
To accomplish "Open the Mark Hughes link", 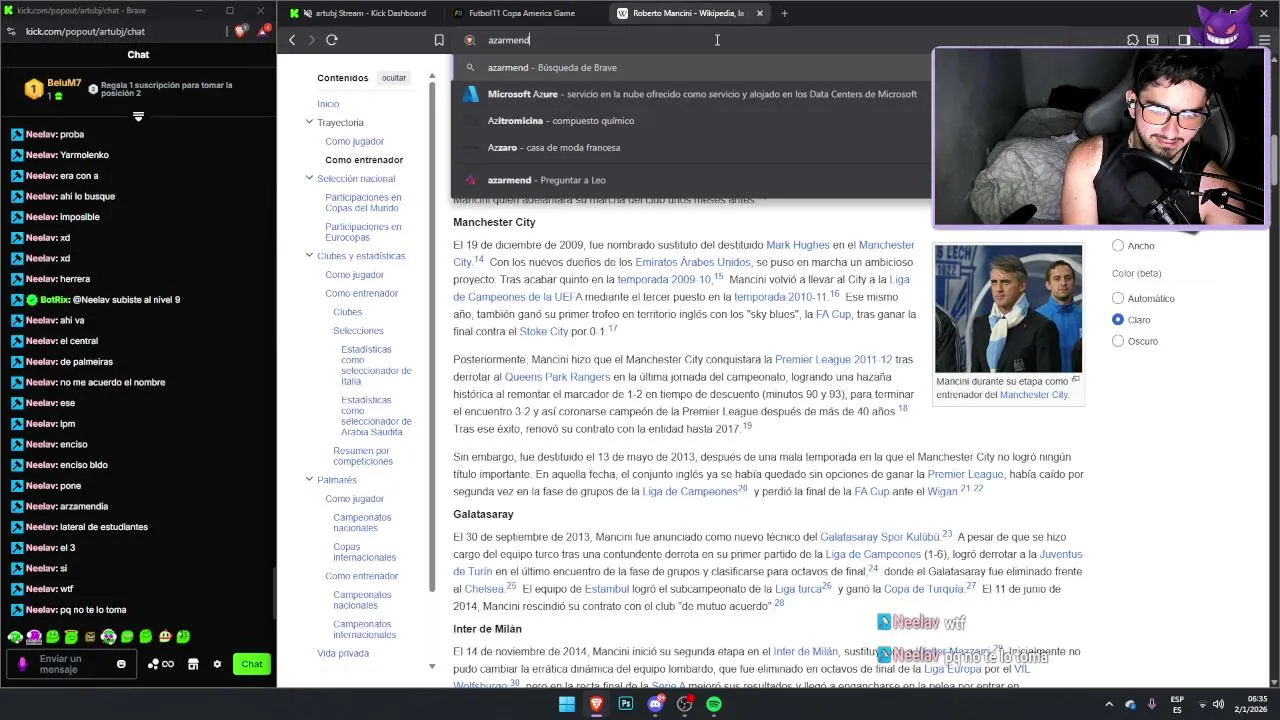I will (x=798, y=245).
